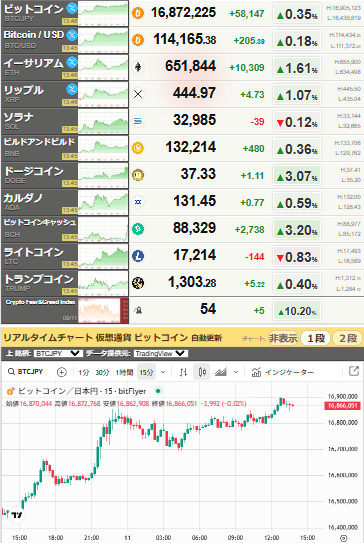Click the 88,329 price value

coord(194,228)
